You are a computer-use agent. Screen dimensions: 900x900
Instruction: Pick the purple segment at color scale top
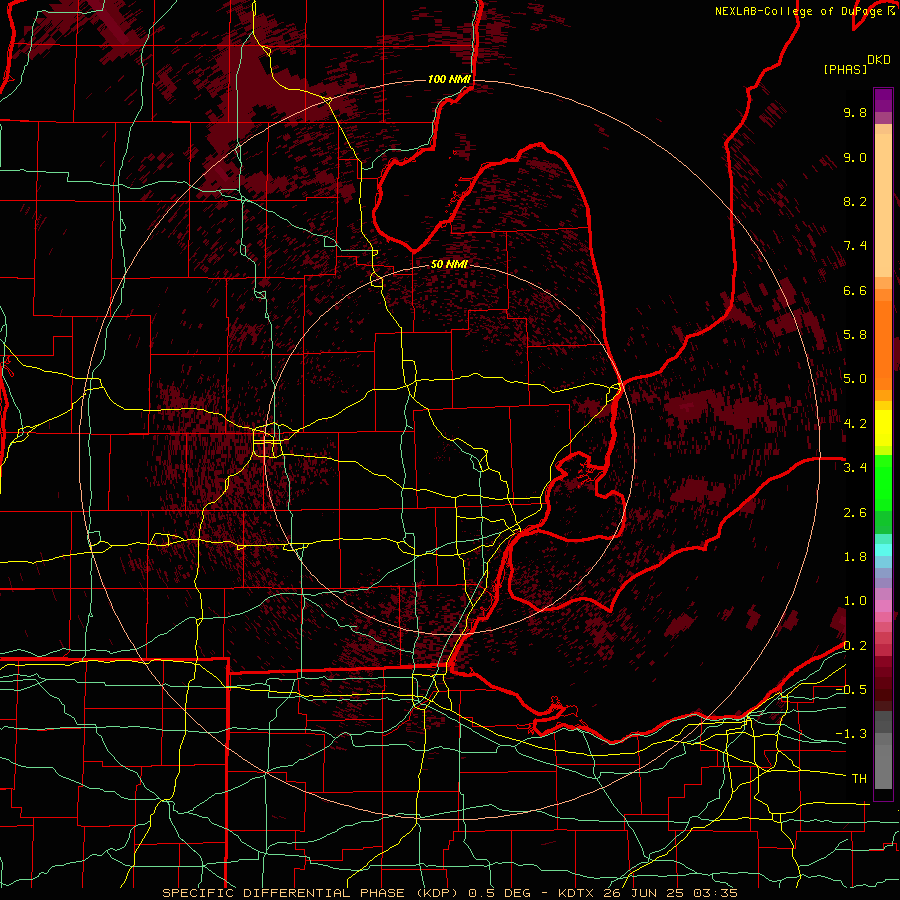[x=883, y=100]
